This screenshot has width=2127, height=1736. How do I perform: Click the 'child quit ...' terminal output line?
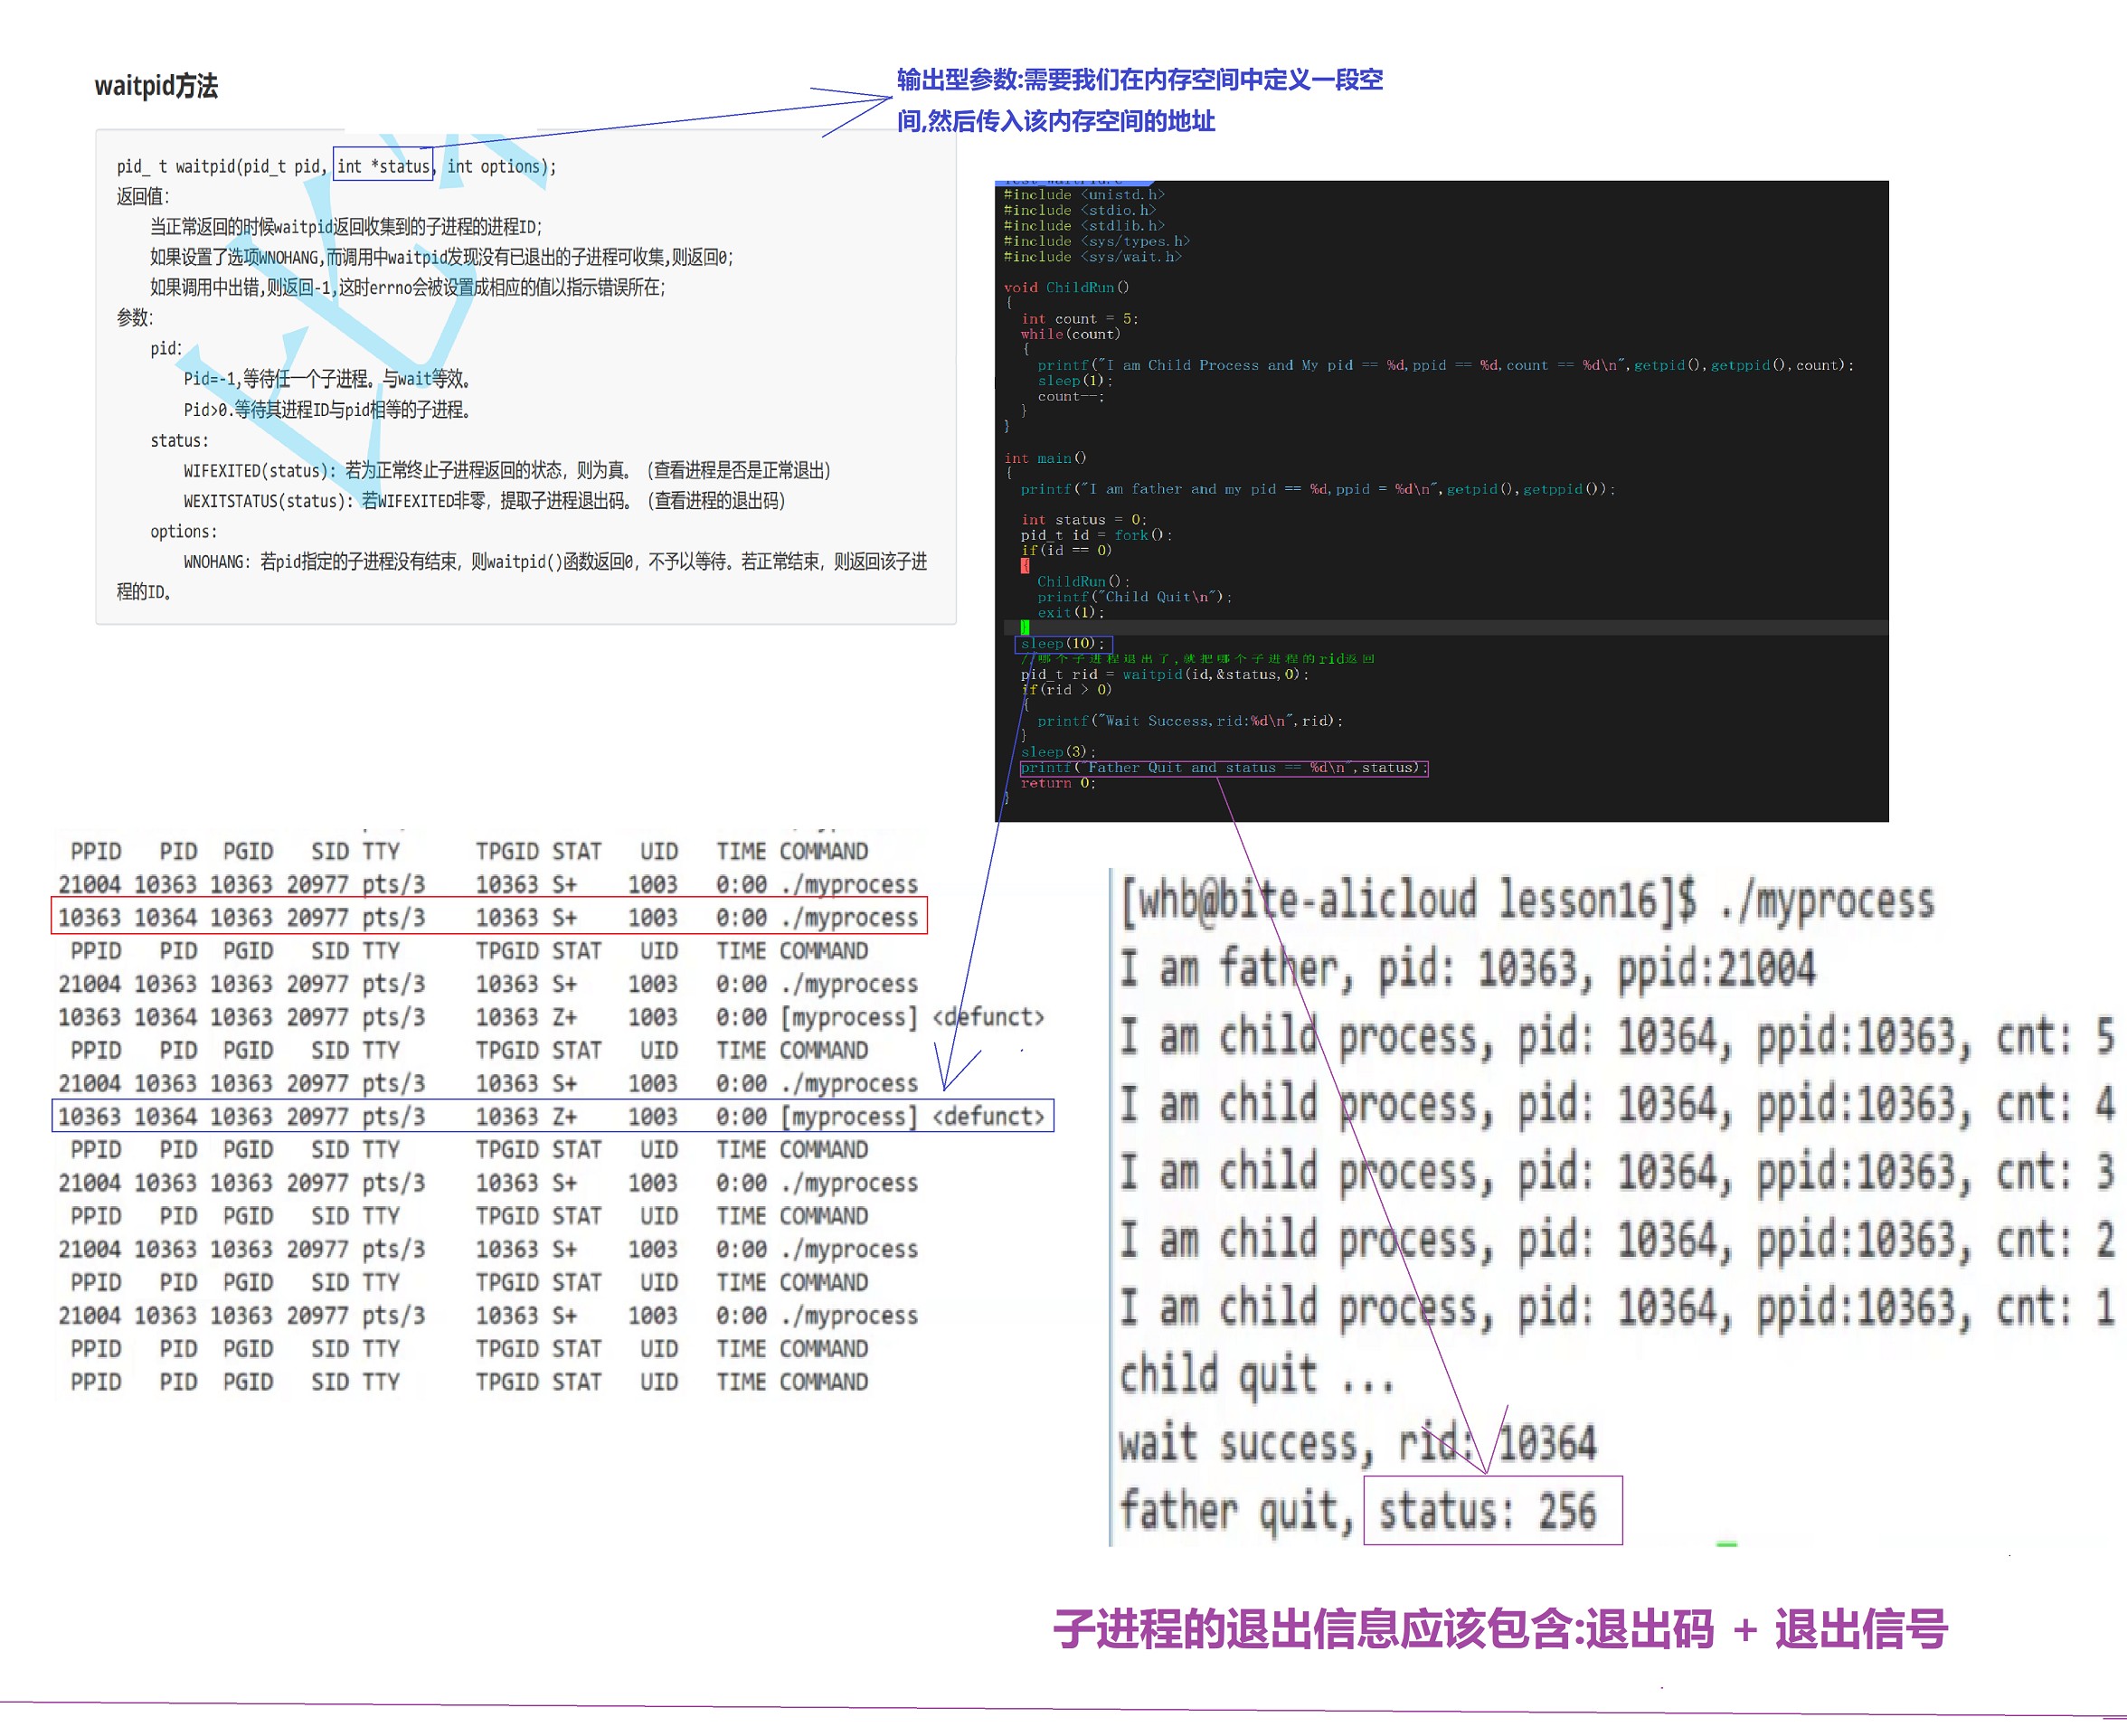[x=1255, y=1376]
